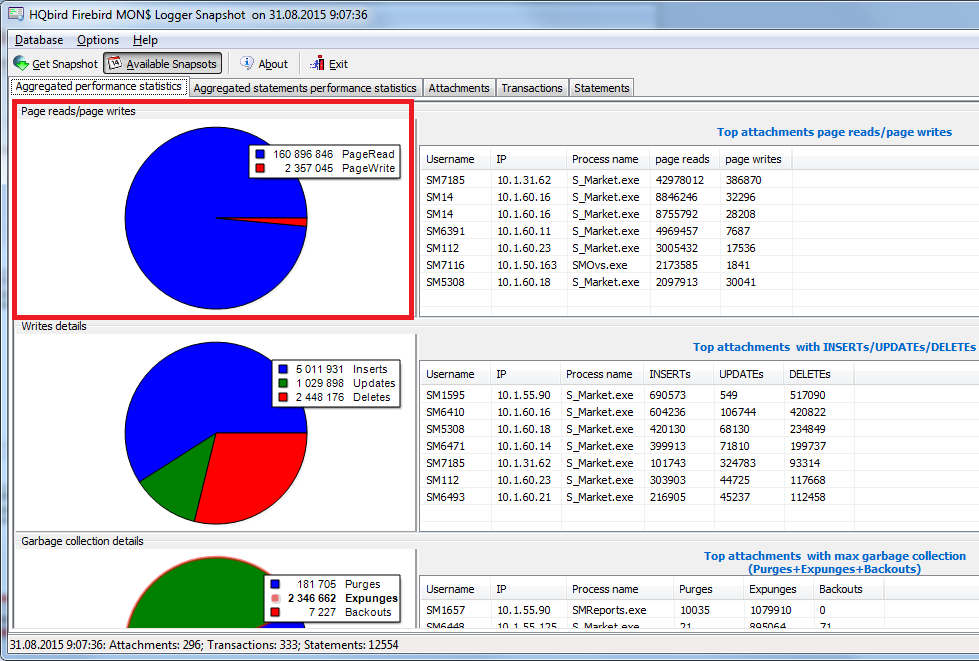Click the Top attachments page reads/page writes heading

(x=834, y=132)
